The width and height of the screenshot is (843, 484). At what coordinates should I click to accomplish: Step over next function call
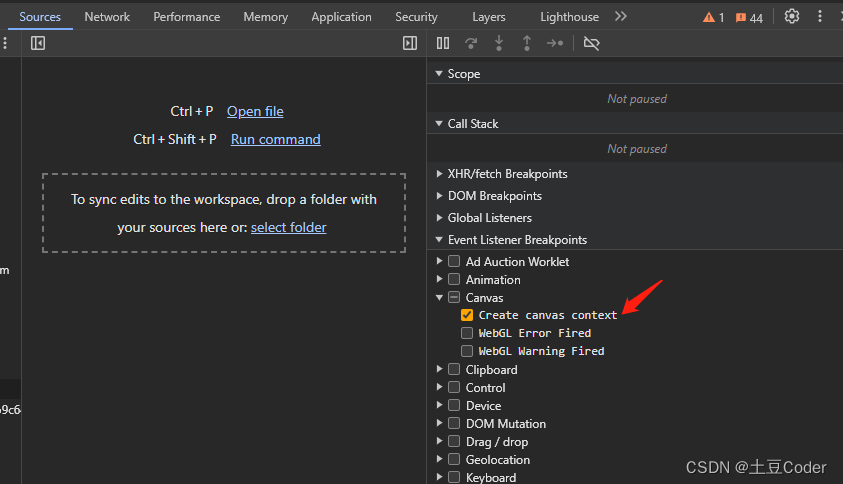pyautogui.click(x=471, y=43)
